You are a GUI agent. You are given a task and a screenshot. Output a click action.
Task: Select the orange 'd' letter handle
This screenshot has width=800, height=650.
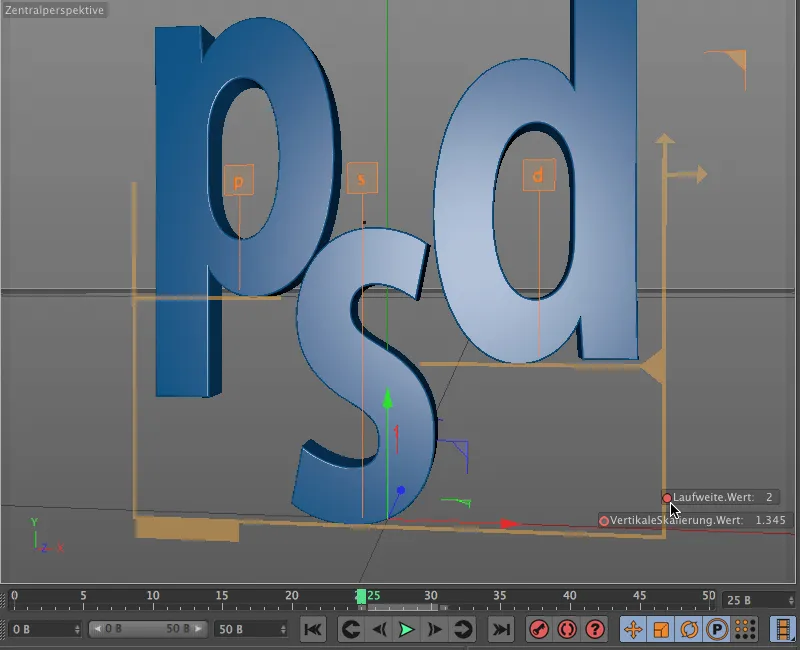(x=539, y=175)
